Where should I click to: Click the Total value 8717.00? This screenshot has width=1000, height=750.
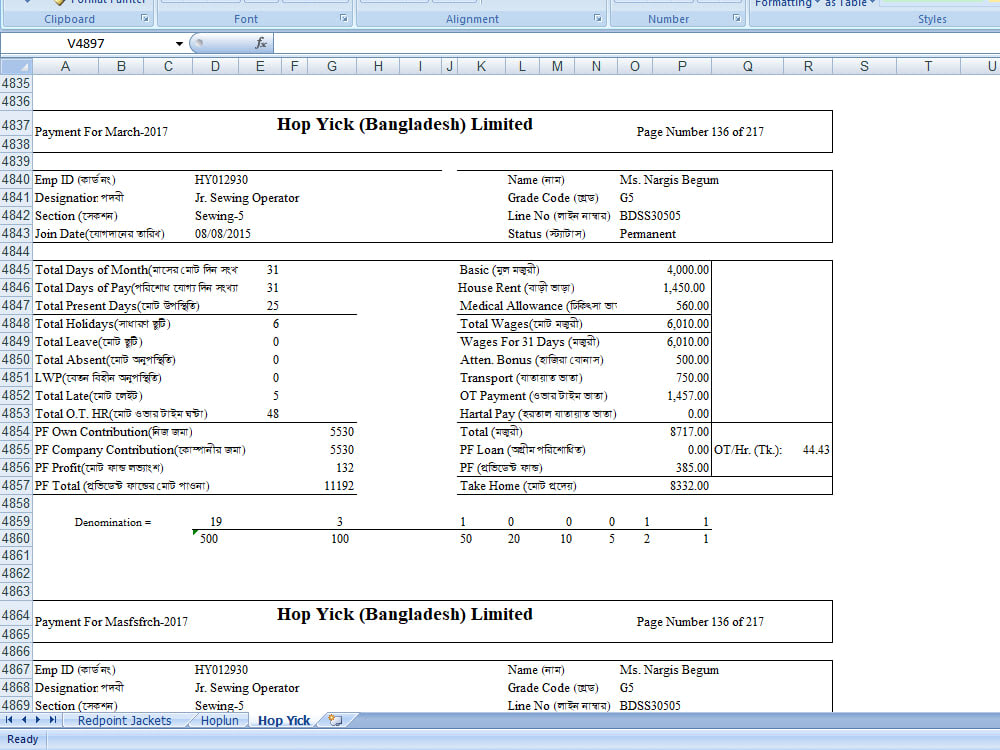[689, 432]
